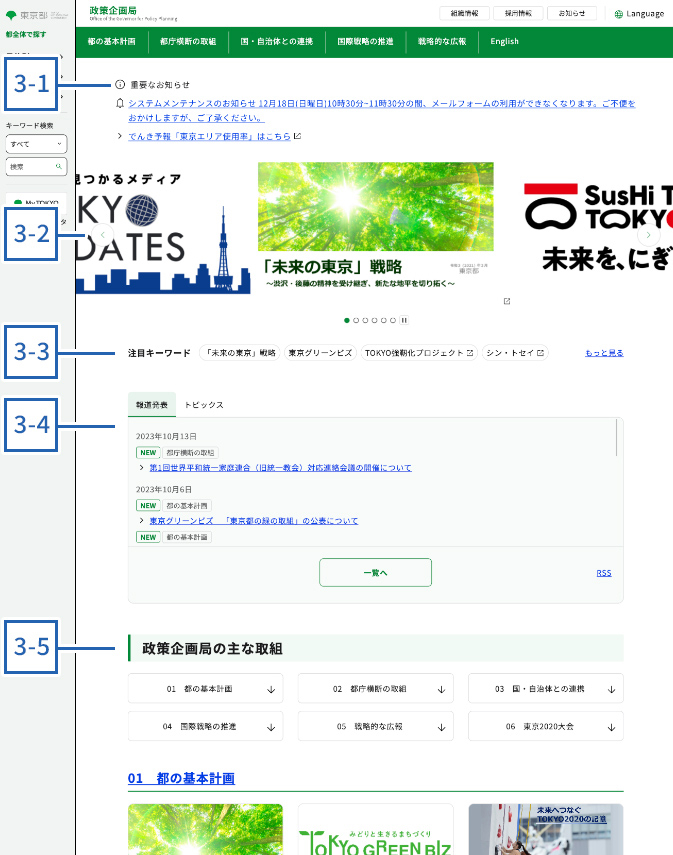Click the 政策企画局 site title

[x=113, y=10]
